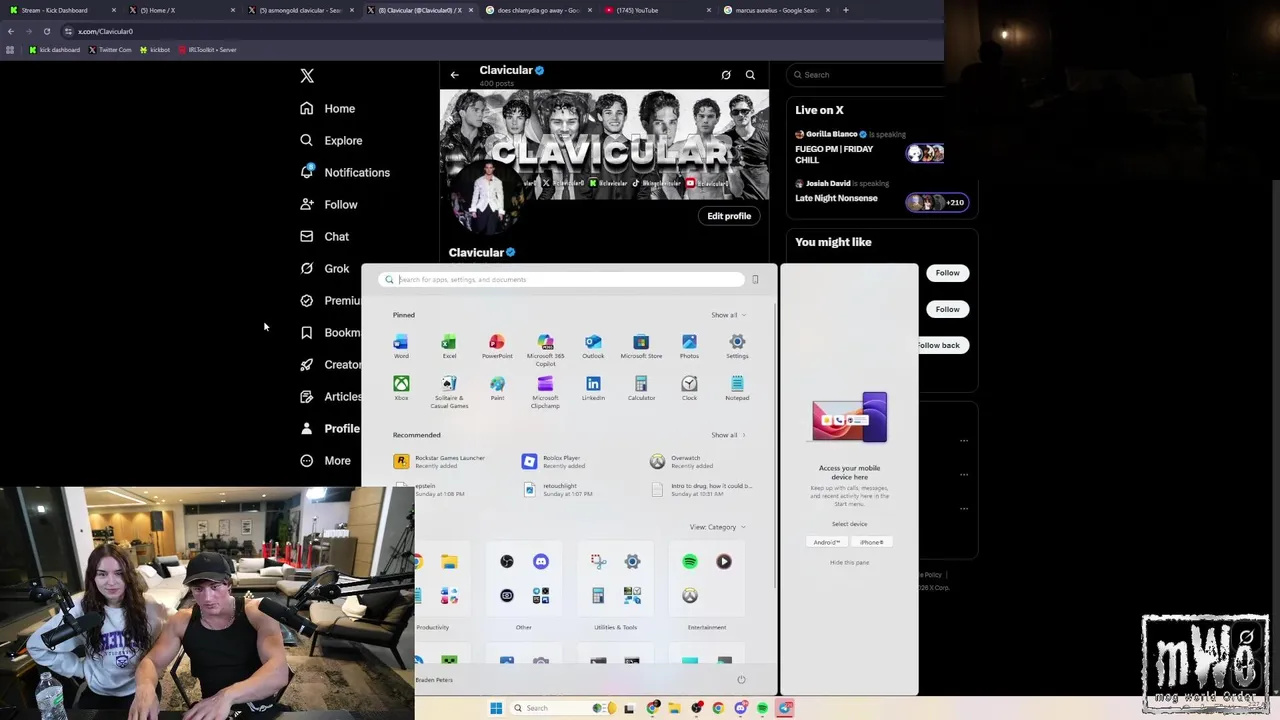Open Grok in X sidebar
Screen dimensions: 1280x720
[324, 269]
